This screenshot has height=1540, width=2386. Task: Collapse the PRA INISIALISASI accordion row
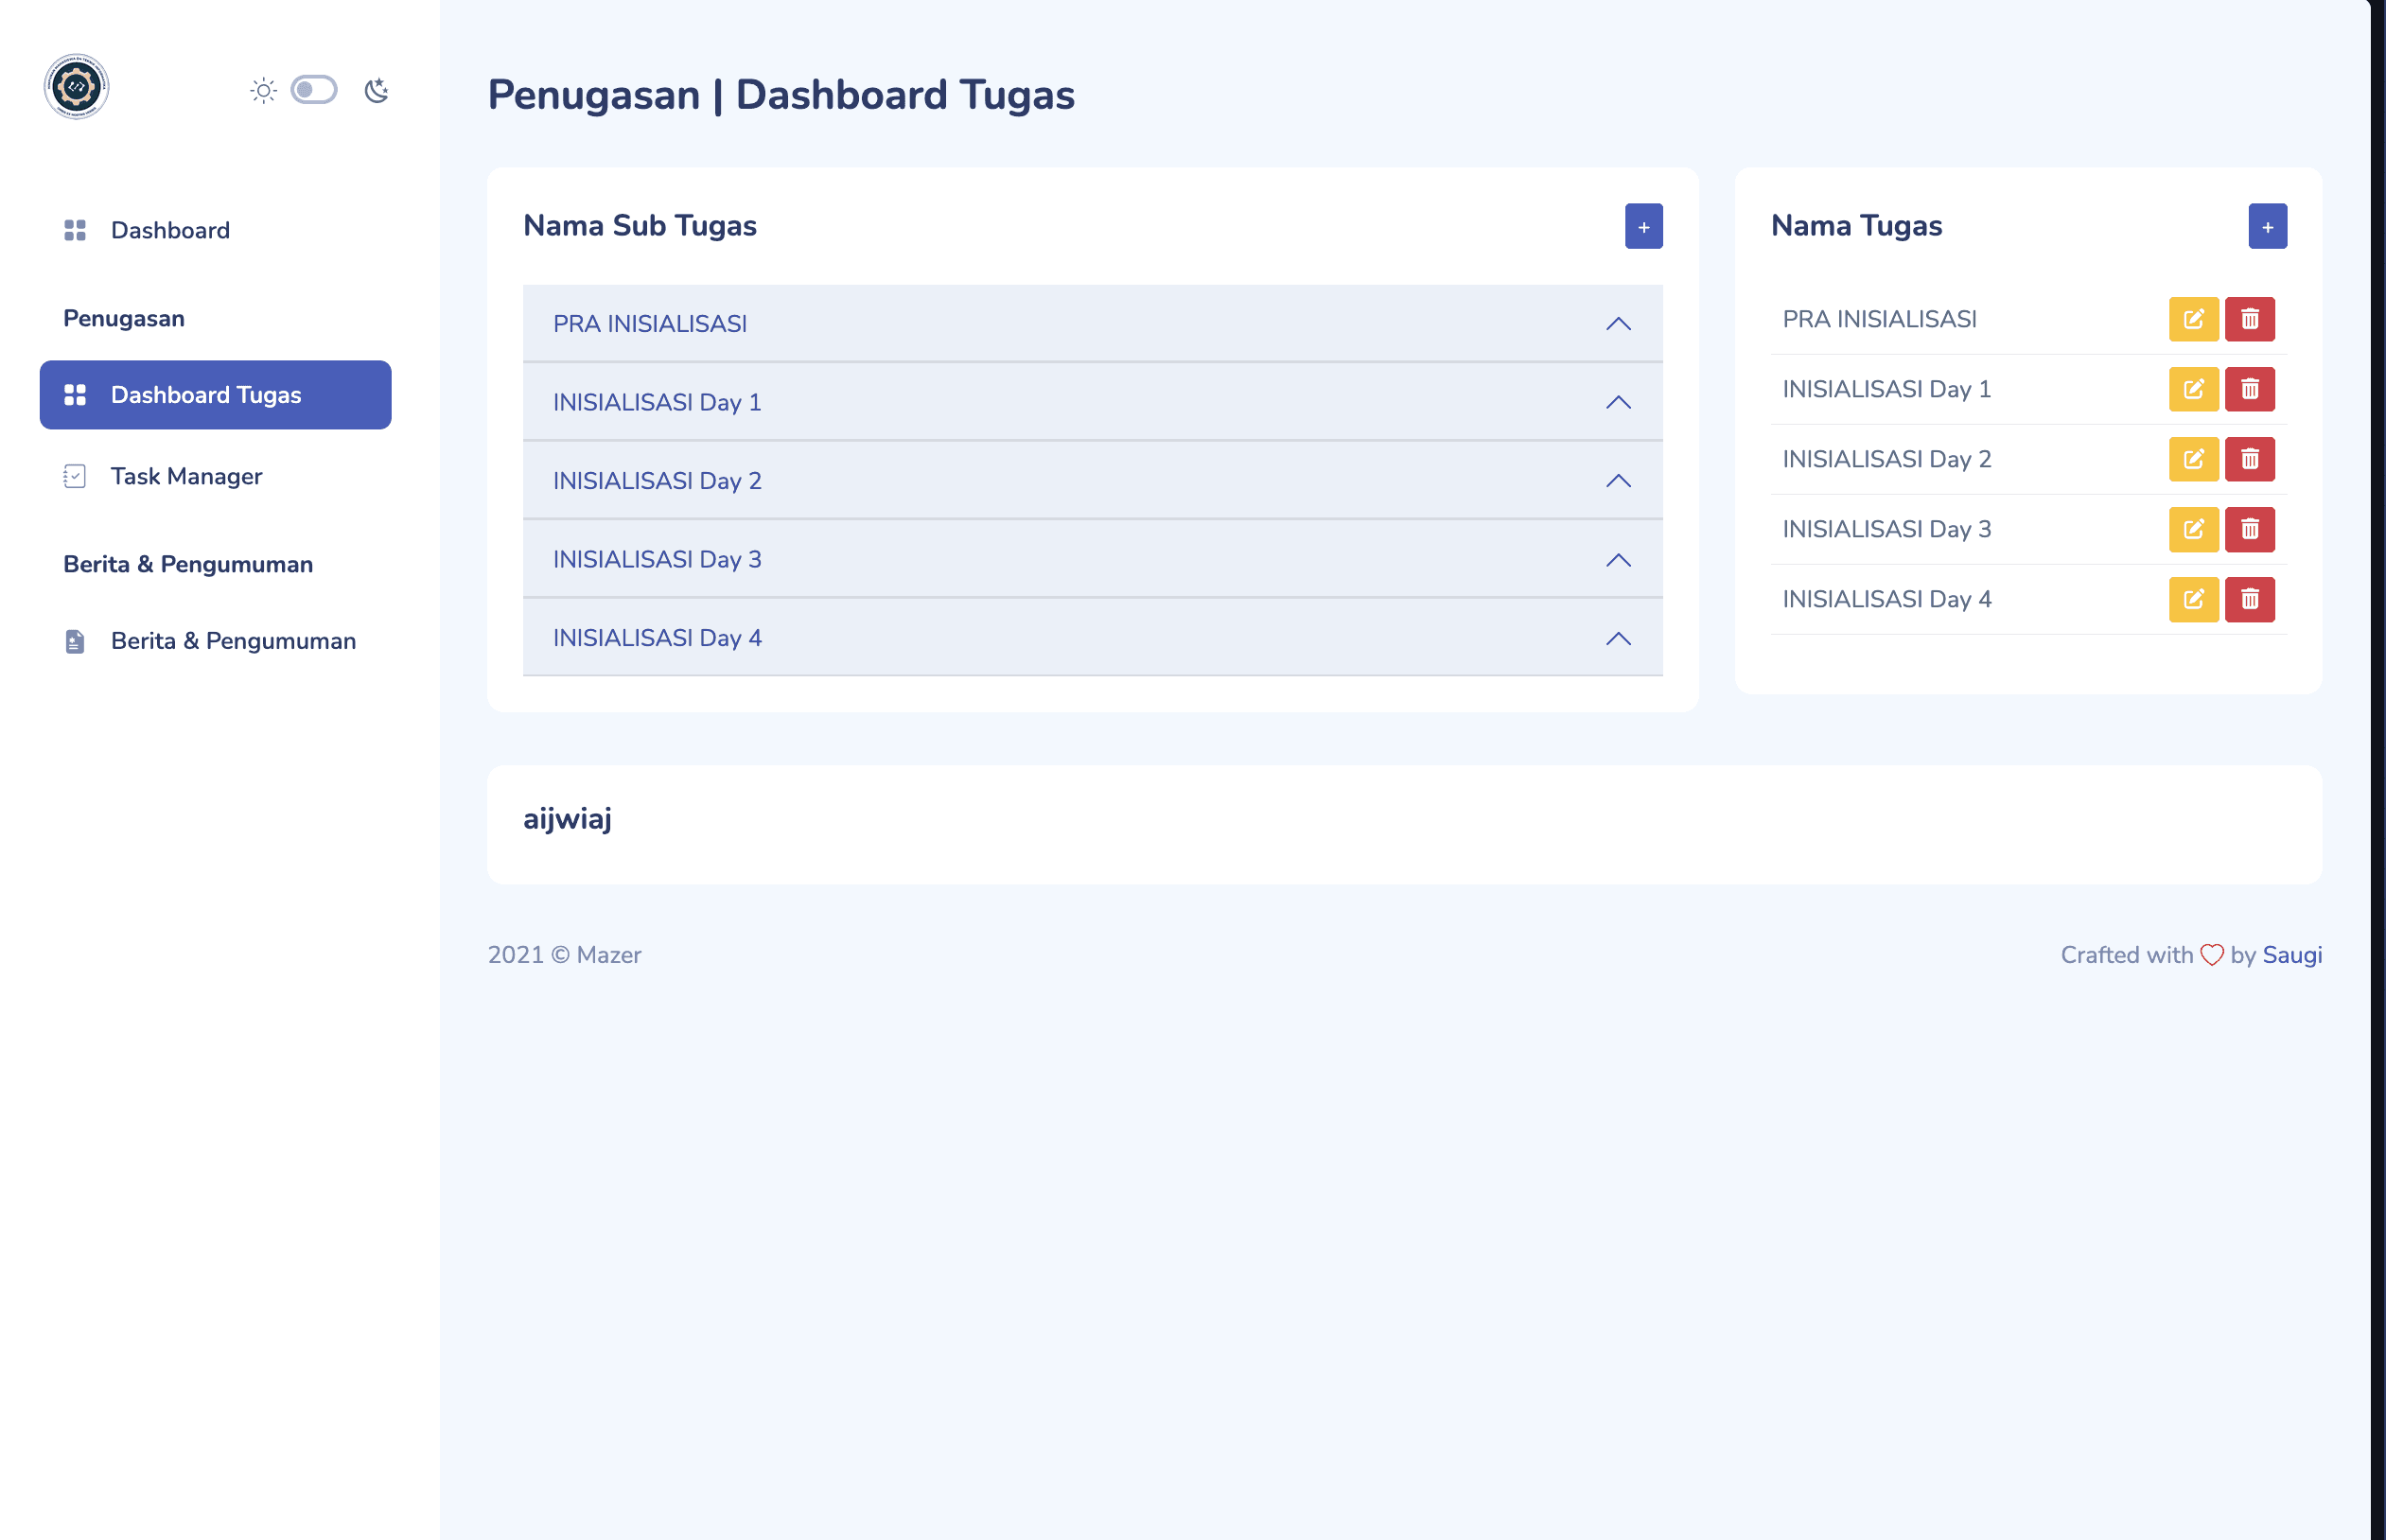(x=1617, y=324)
